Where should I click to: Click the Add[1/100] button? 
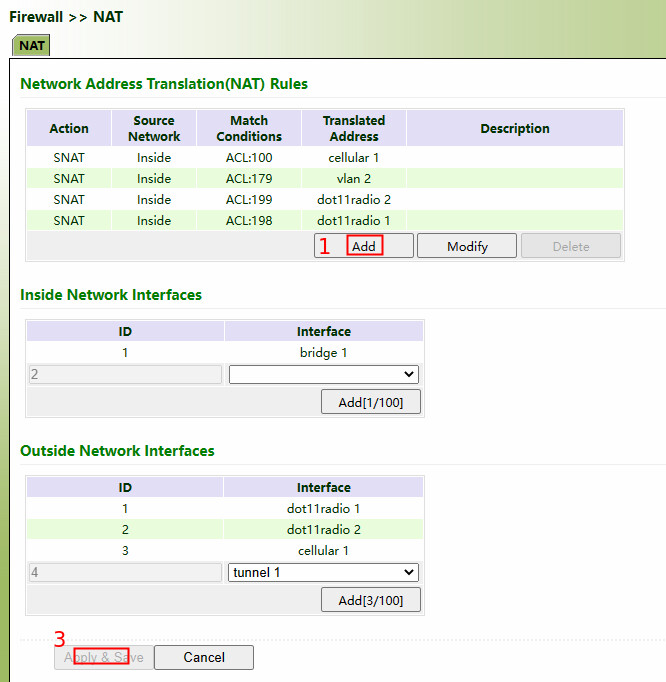[x=370, y=402]
